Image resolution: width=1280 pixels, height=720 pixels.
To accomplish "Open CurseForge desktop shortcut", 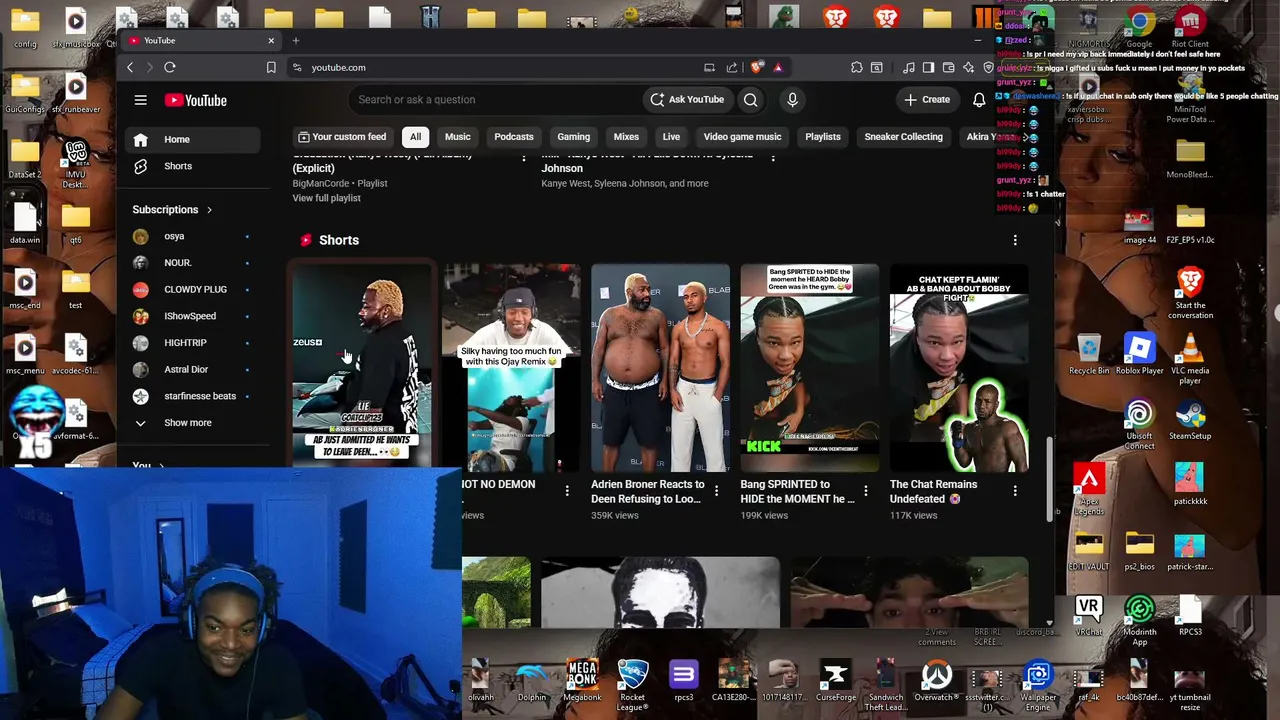I will 835,680.
